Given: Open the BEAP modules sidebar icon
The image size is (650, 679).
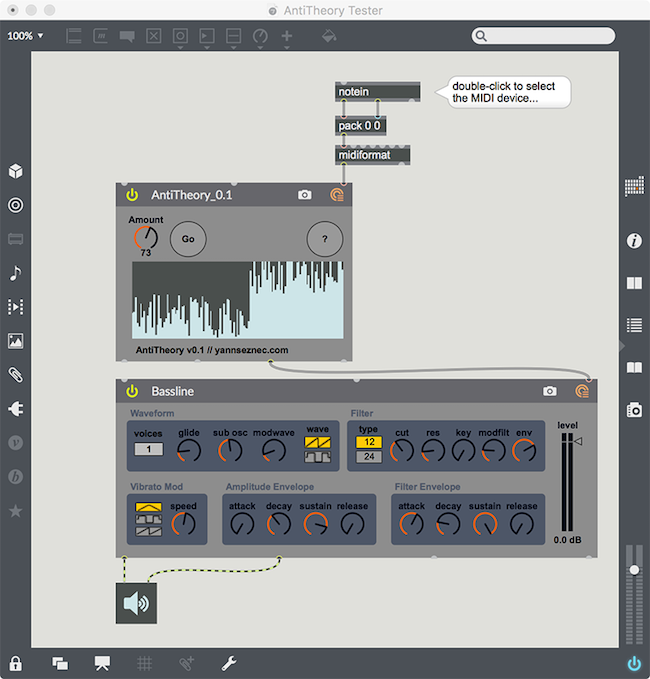Looking at the screenshot, I should [x=16, y=477].
